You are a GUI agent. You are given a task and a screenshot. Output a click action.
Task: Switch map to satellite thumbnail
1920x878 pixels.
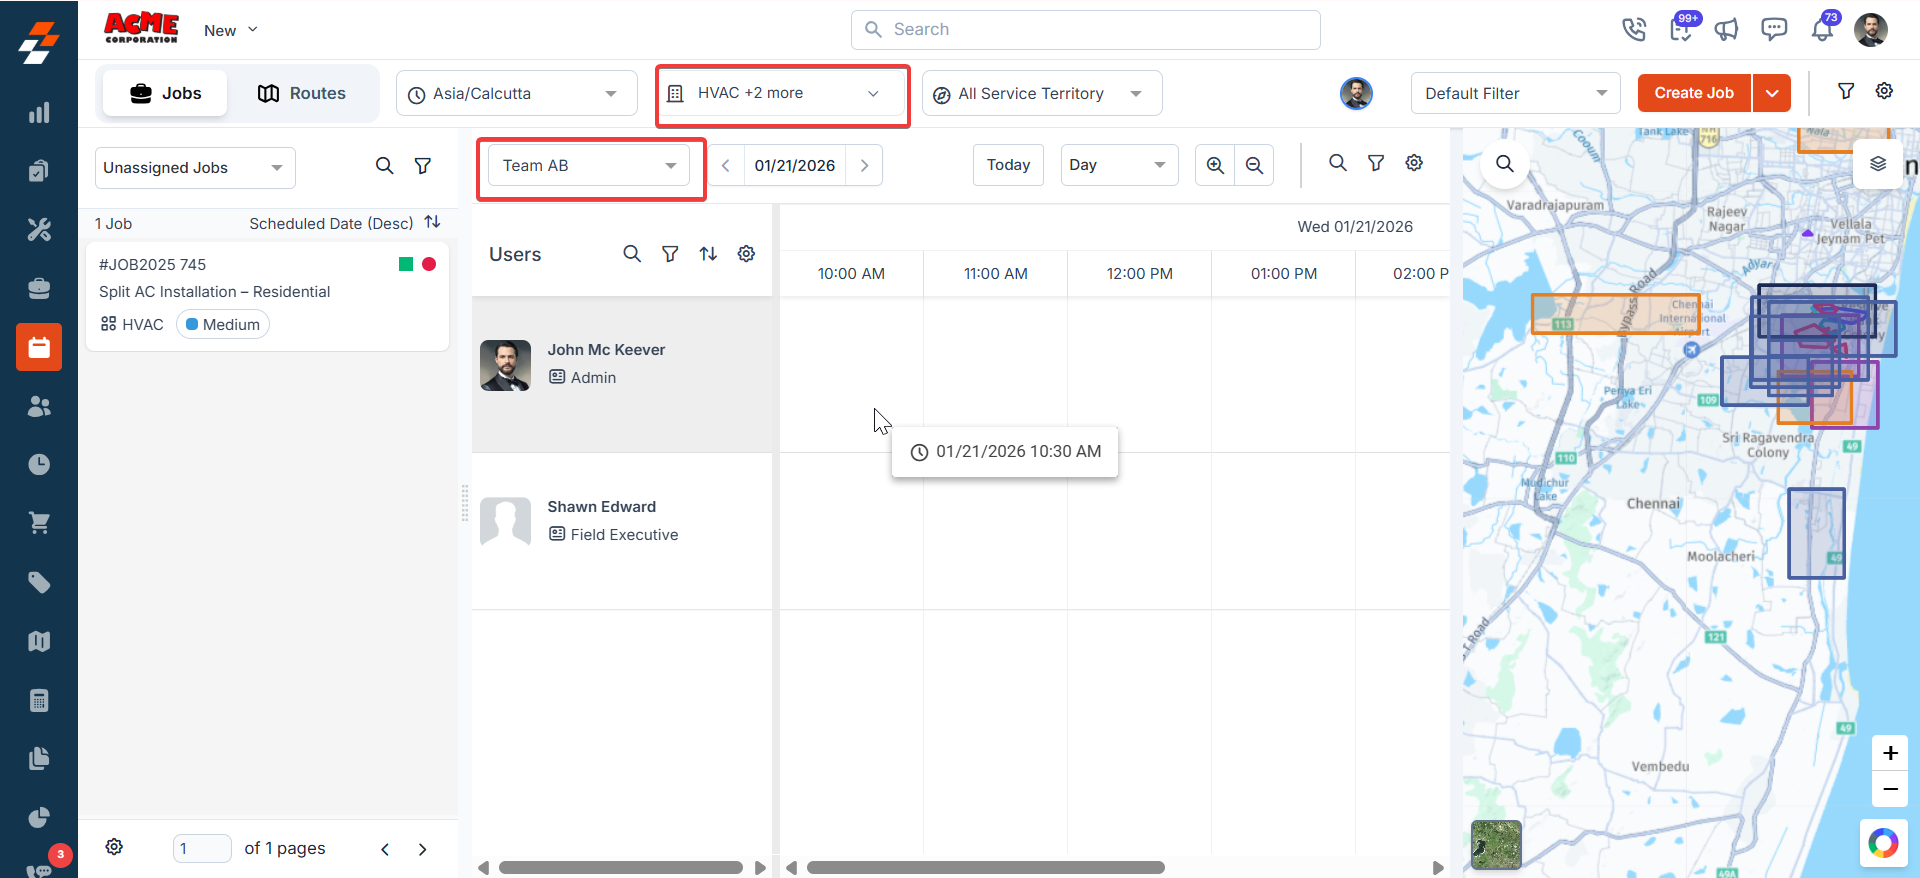(x=1496, y=844)
